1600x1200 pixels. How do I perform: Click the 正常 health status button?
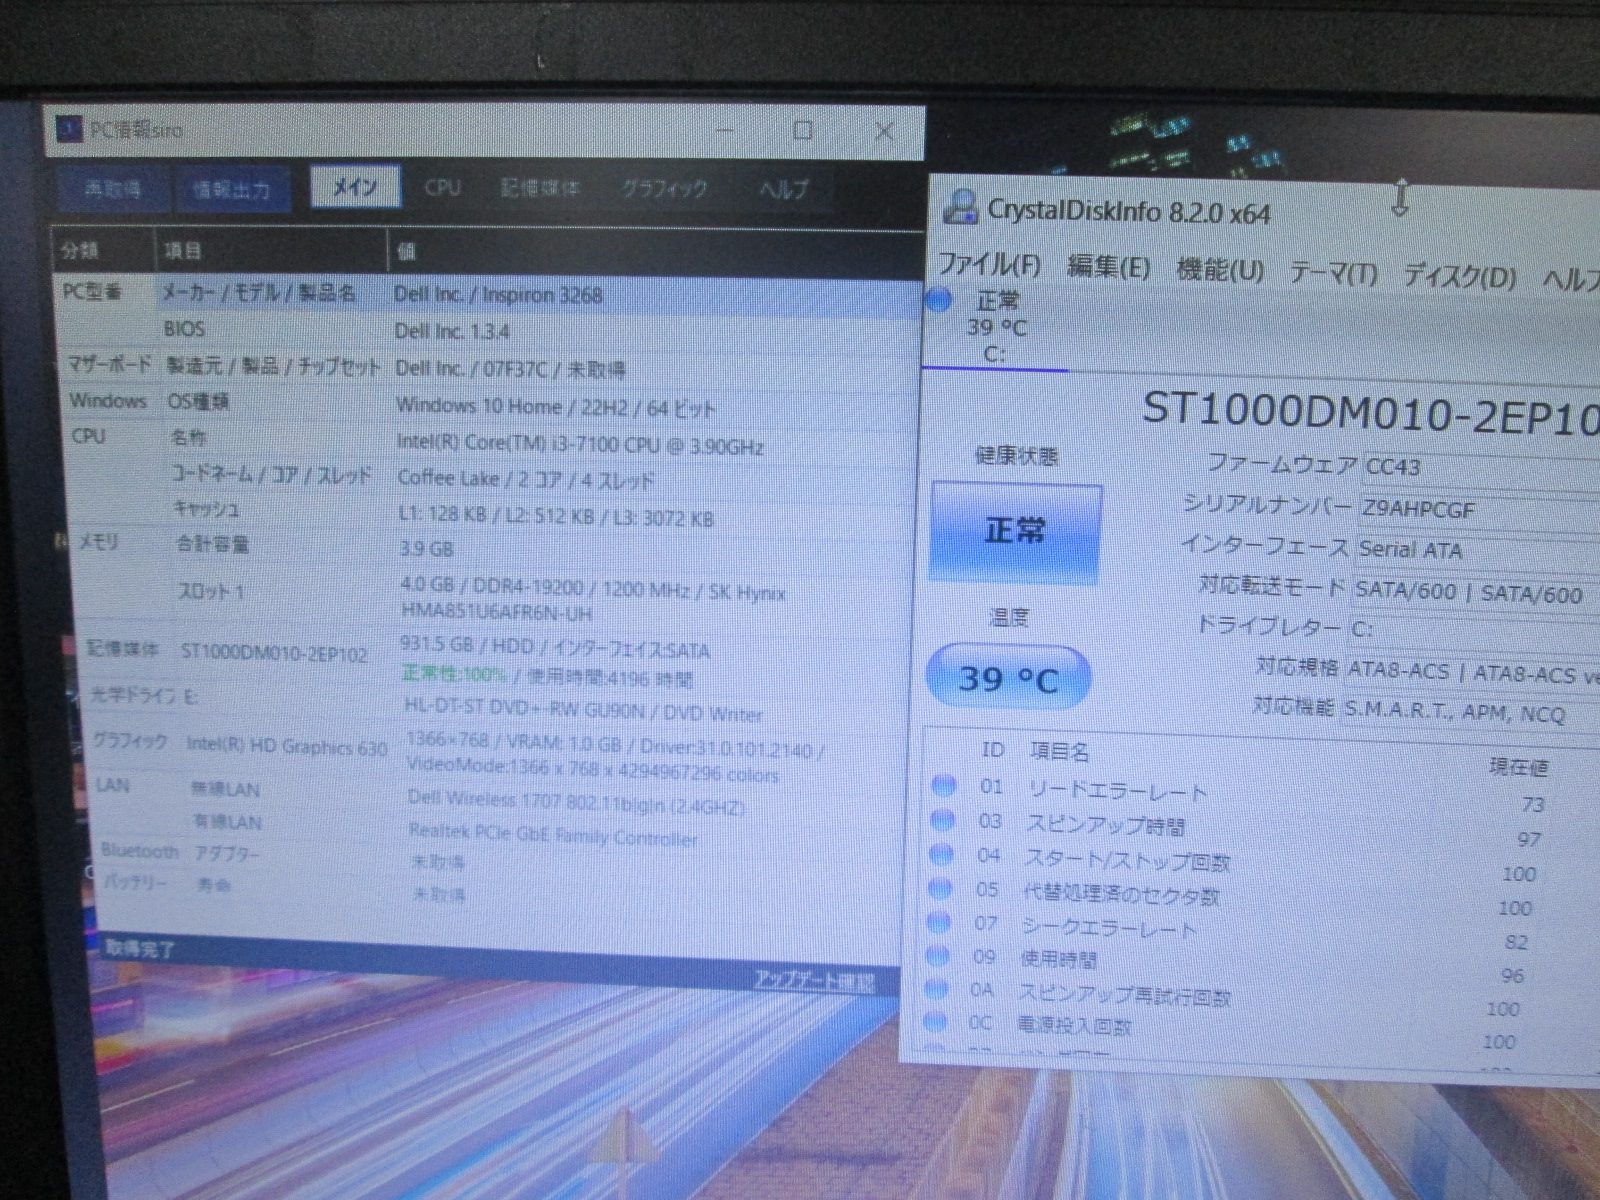click(1015, 531)
